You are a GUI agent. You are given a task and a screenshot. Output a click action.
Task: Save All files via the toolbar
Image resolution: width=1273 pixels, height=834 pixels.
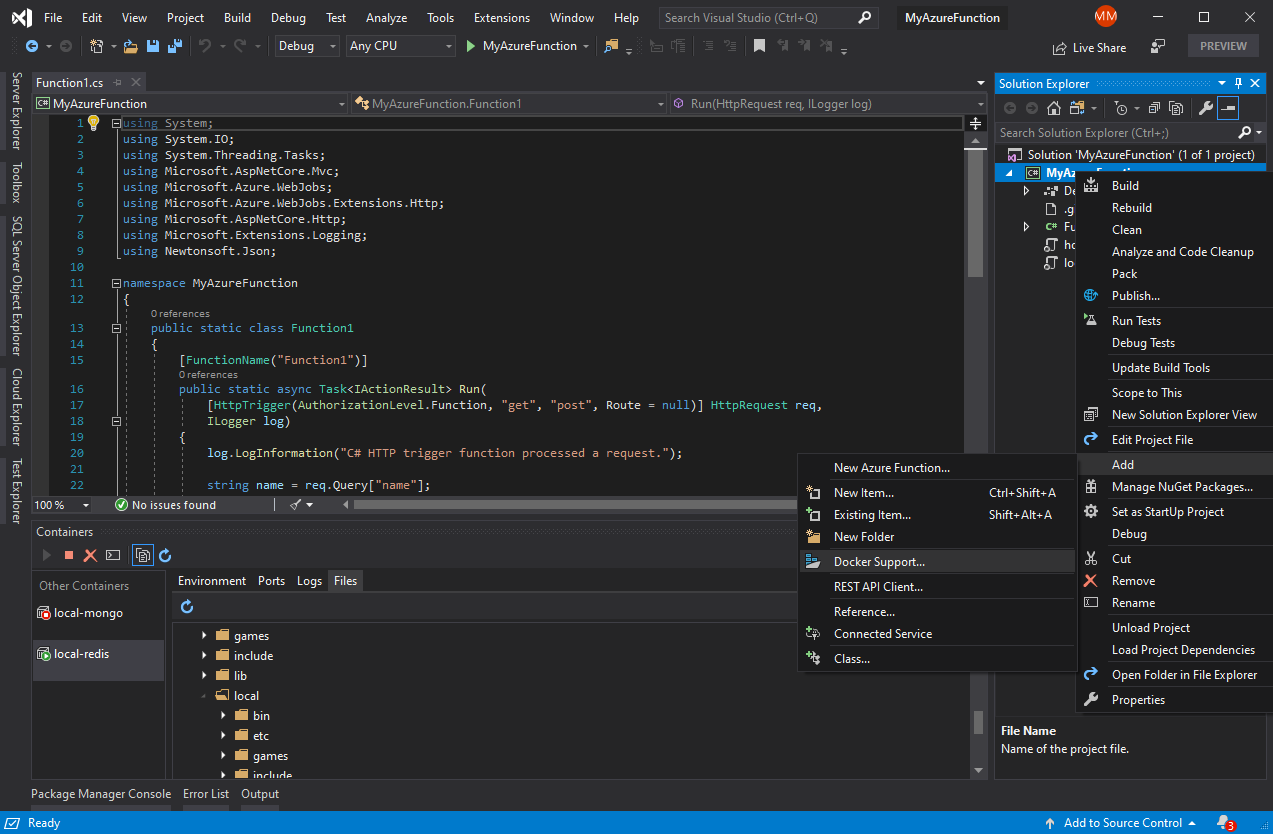176,46
